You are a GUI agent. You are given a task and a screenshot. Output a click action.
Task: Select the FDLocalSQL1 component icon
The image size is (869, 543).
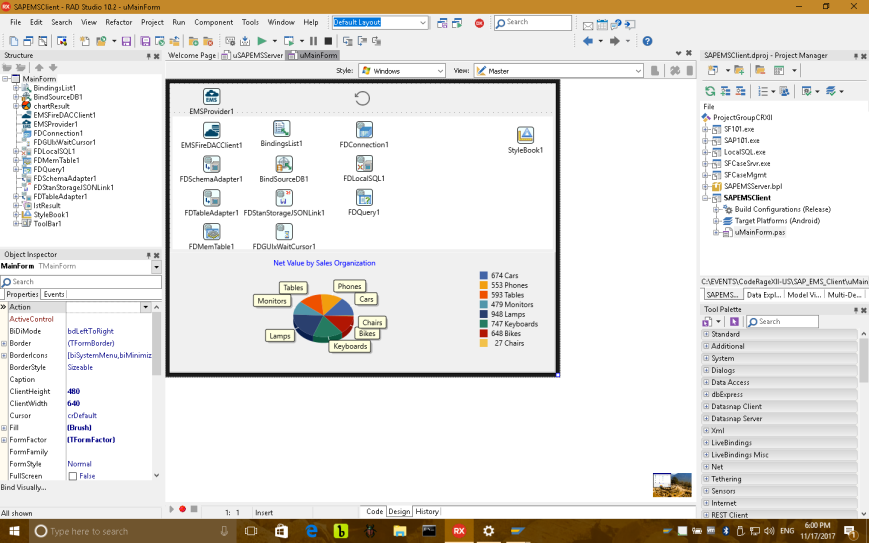[x=364, y=163]
